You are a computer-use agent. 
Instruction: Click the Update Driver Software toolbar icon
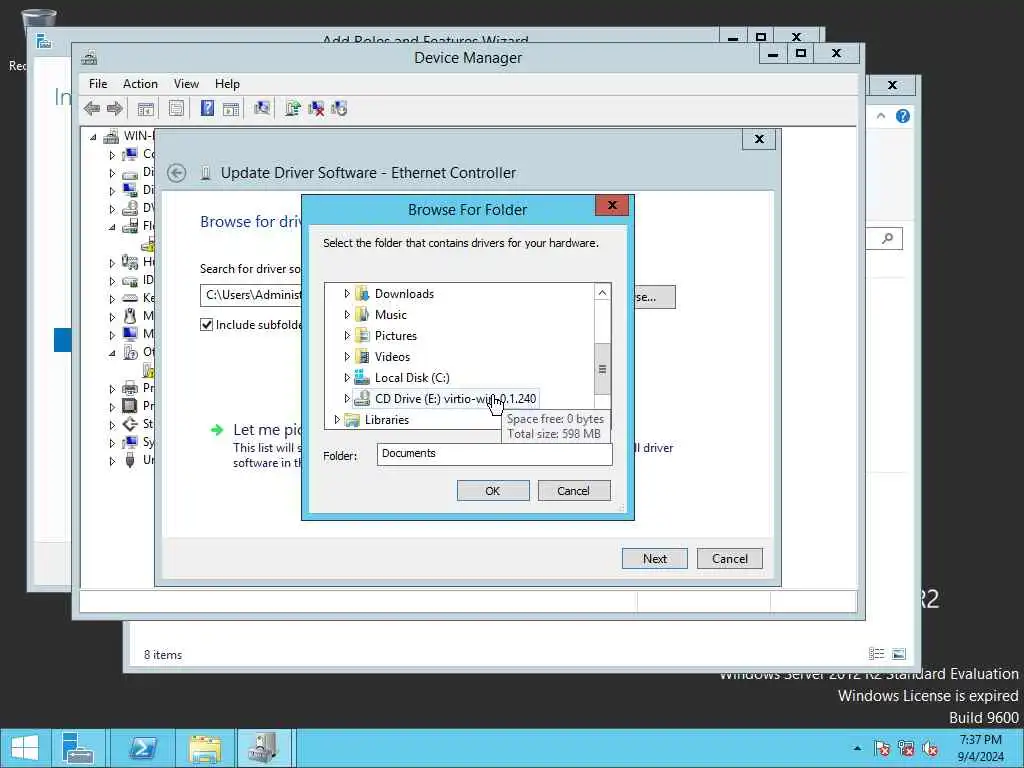pyautogui.click(x=293, y=108)
